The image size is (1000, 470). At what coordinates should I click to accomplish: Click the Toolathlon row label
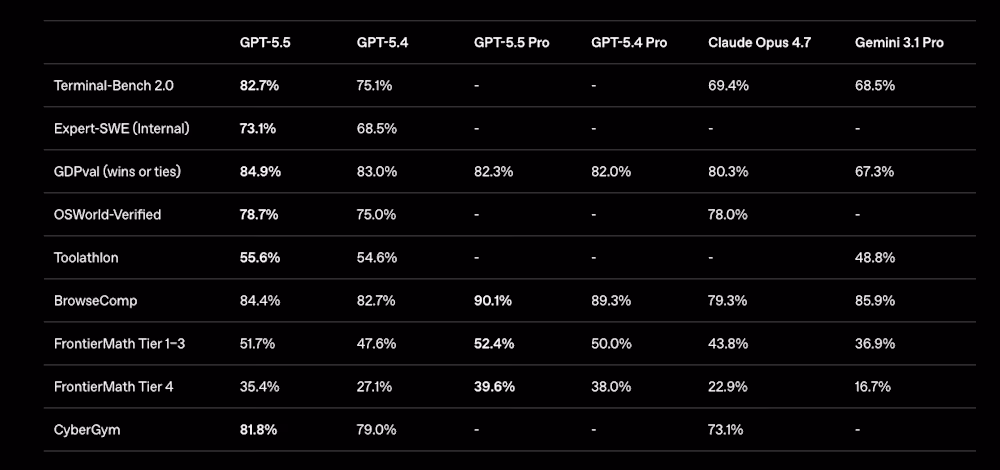(x=86, y=258)
